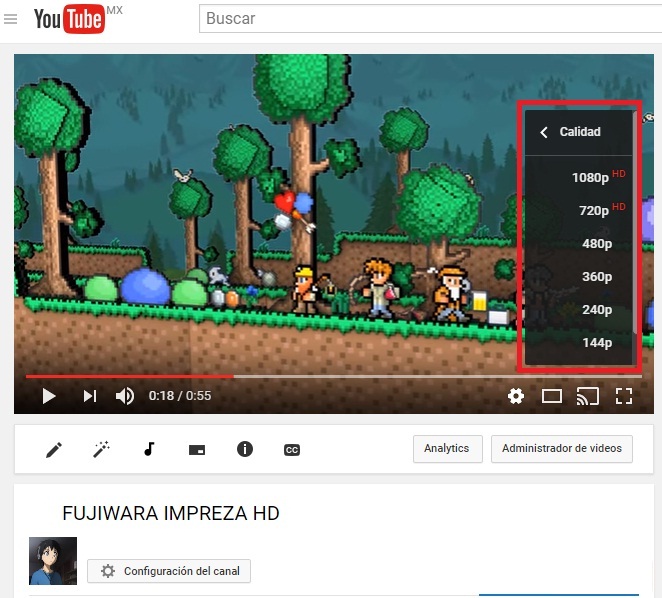Open the magic wand enhancements tool

[101, 449]
